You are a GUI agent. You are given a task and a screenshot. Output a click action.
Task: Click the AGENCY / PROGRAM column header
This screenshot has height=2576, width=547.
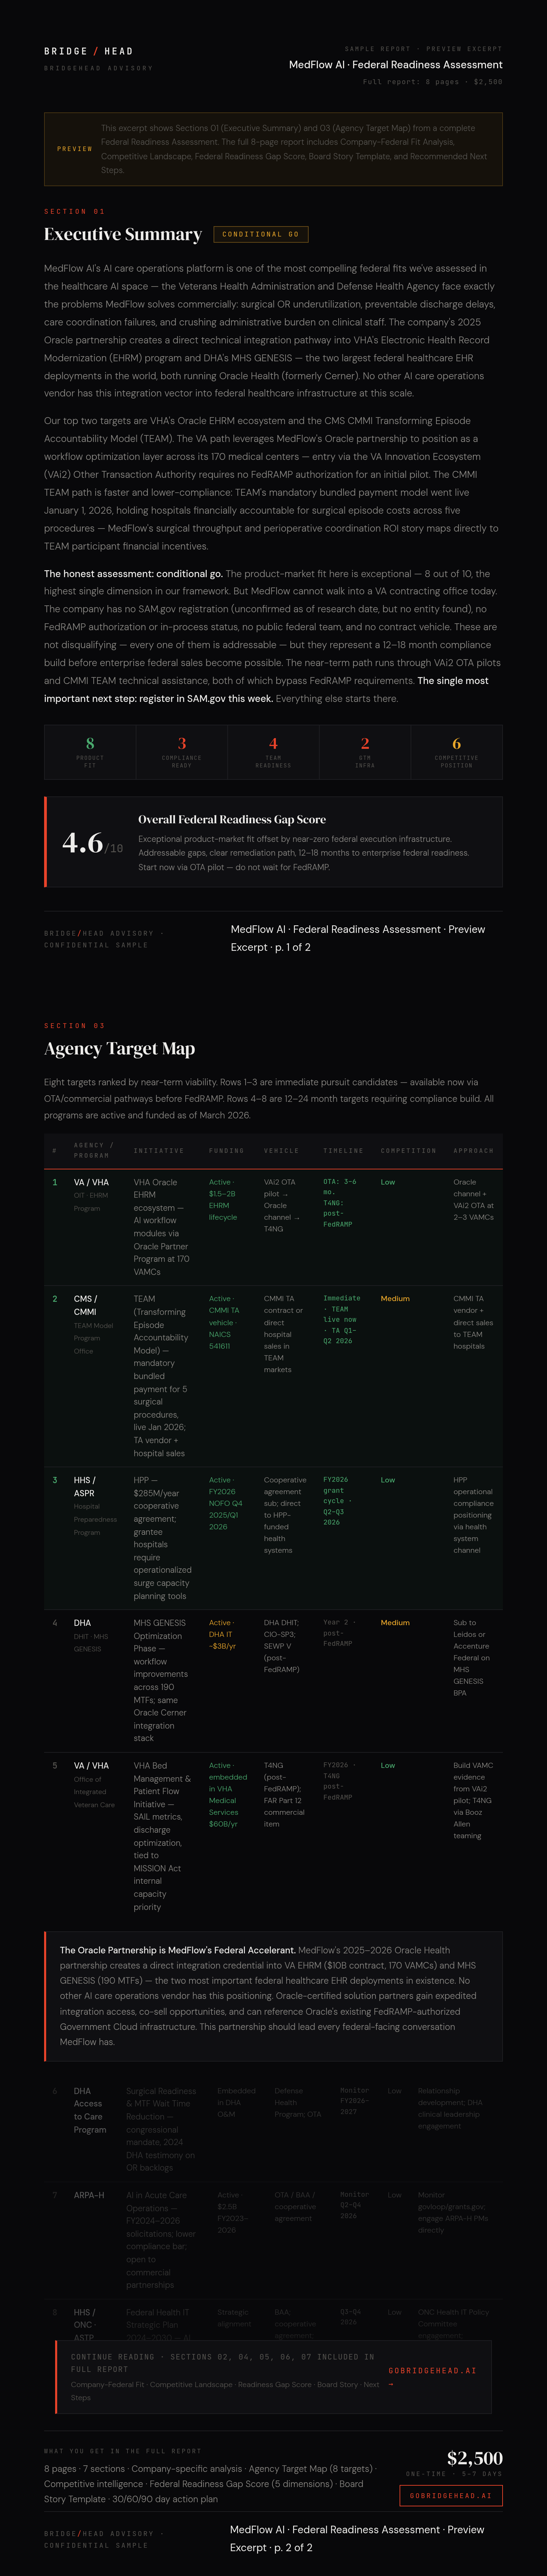coord(94,1150)
